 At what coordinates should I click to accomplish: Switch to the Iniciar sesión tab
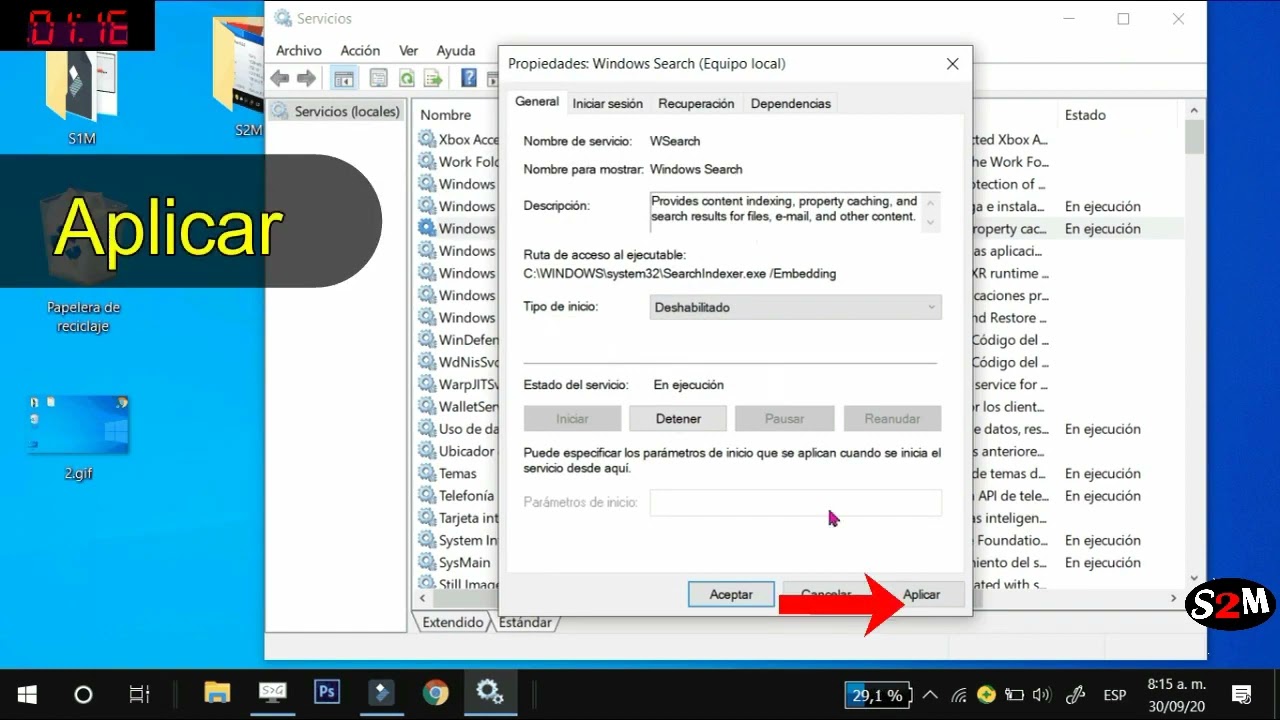click(608, 103)
